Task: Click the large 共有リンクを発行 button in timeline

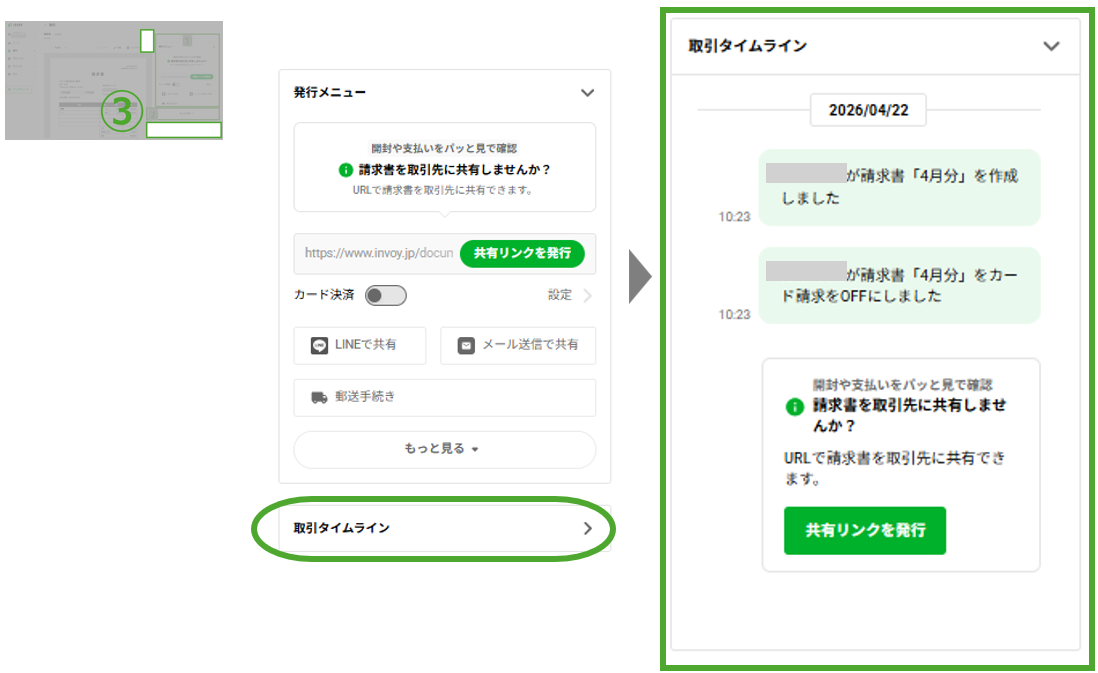Action: coord(865,530)
